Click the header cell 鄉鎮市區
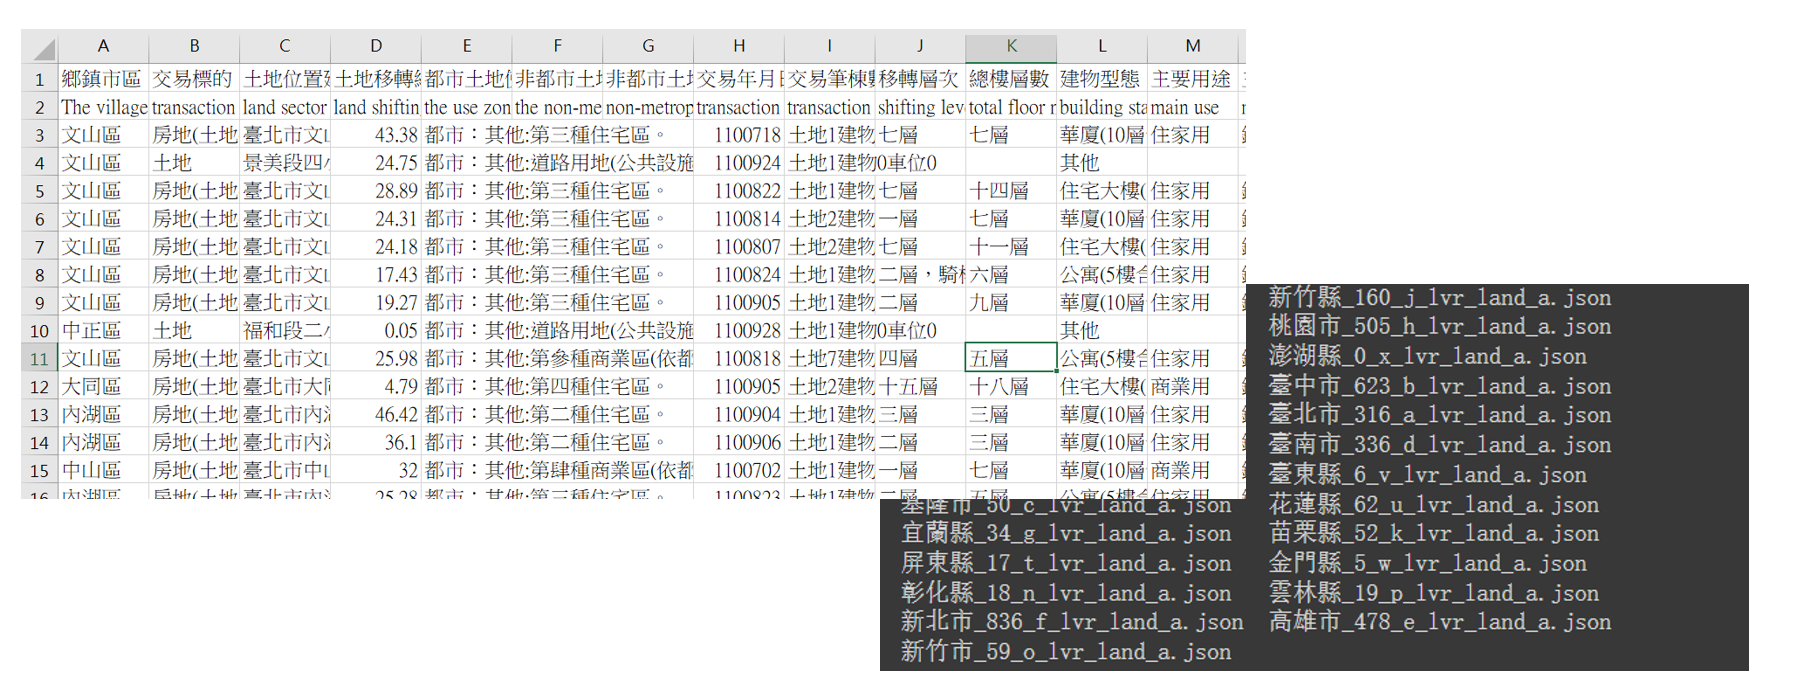Screen dimensions: 1804x683 [x=103, y=79]
